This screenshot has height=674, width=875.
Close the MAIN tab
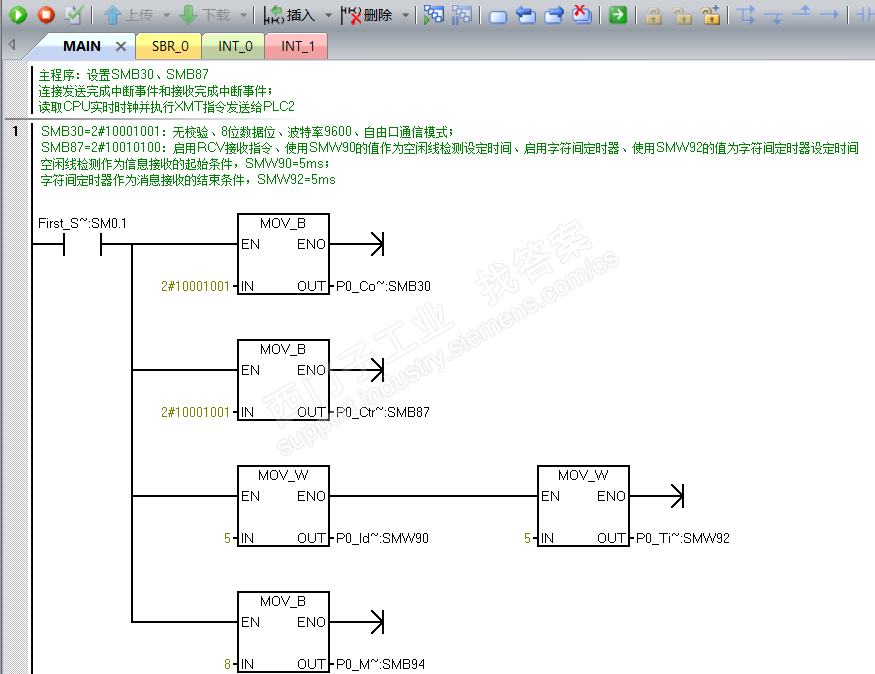click(121, 47)
